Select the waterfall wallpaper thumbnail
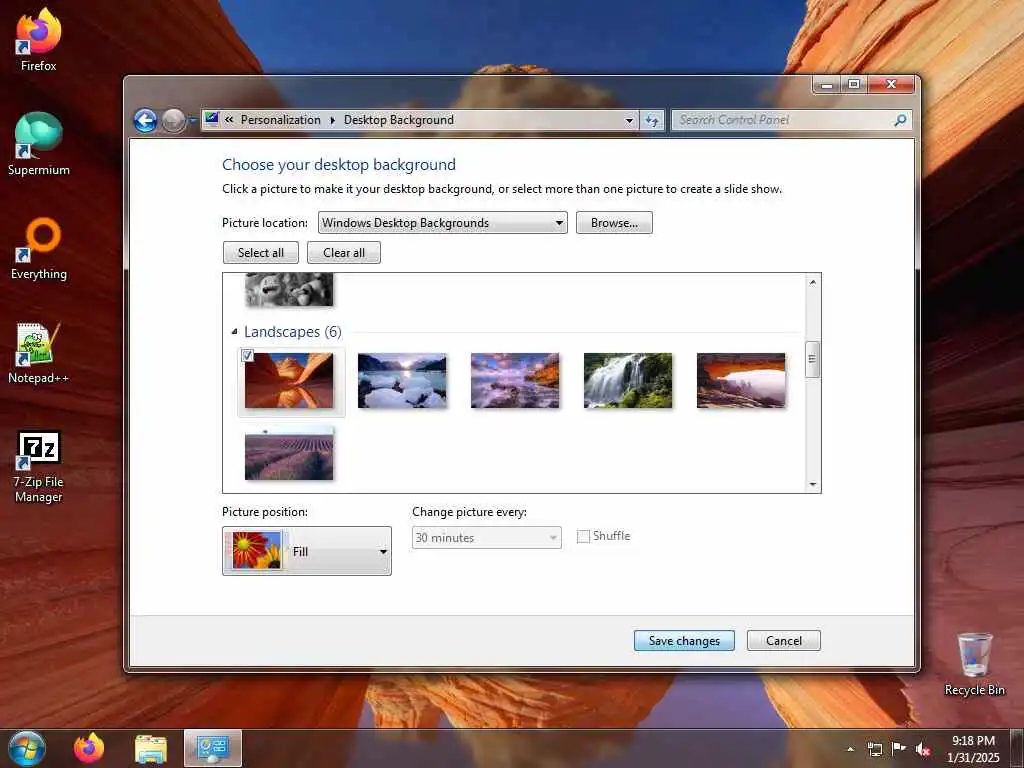The image size is (1024, 768). coord(628,381)
